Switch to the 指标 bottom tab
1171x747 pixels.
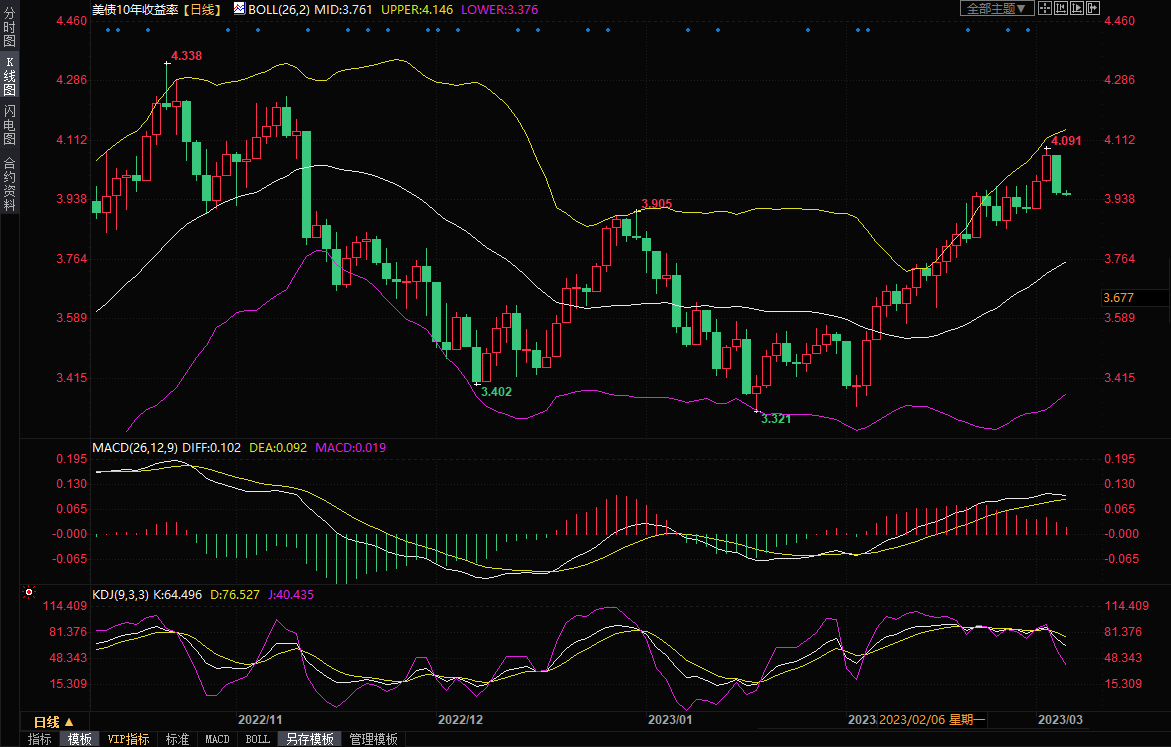point(40,740)
